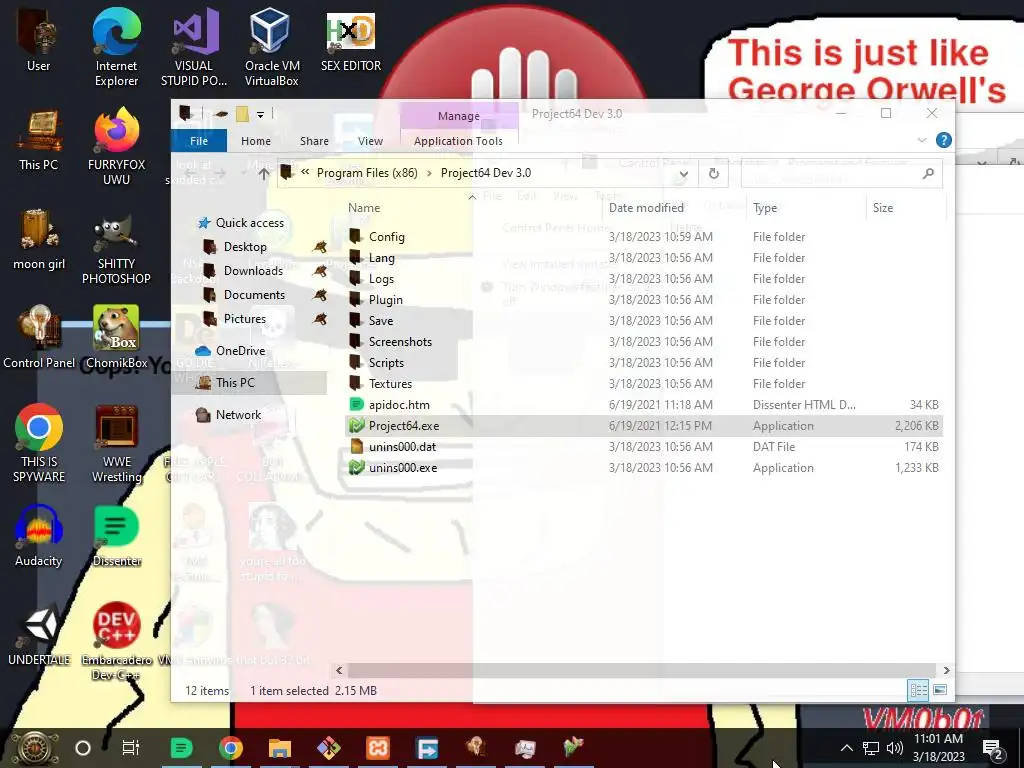Click the Explorer help question mark icon
The image size is (1024, 768).
(943, 140)
